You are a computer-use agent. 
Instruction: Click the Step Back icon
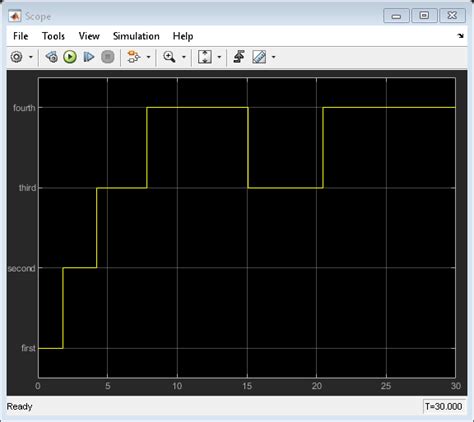click(52, 57)
